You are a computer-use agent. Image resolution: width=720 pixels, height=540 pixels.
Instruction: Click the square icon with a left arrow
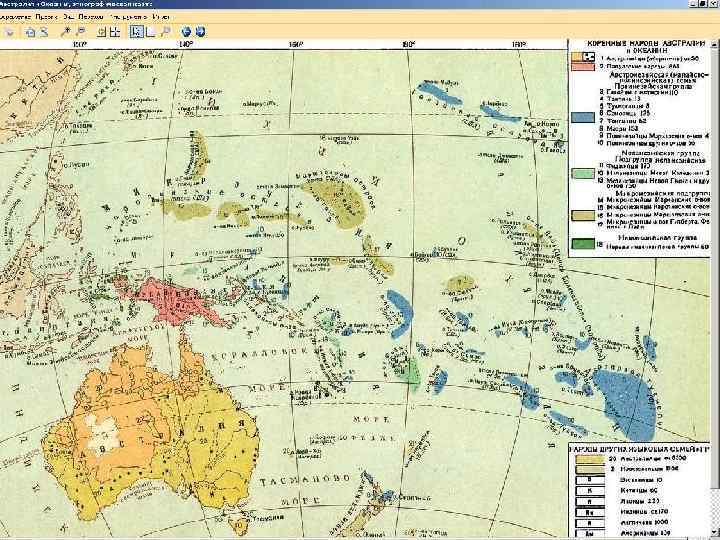coord(101,32)
